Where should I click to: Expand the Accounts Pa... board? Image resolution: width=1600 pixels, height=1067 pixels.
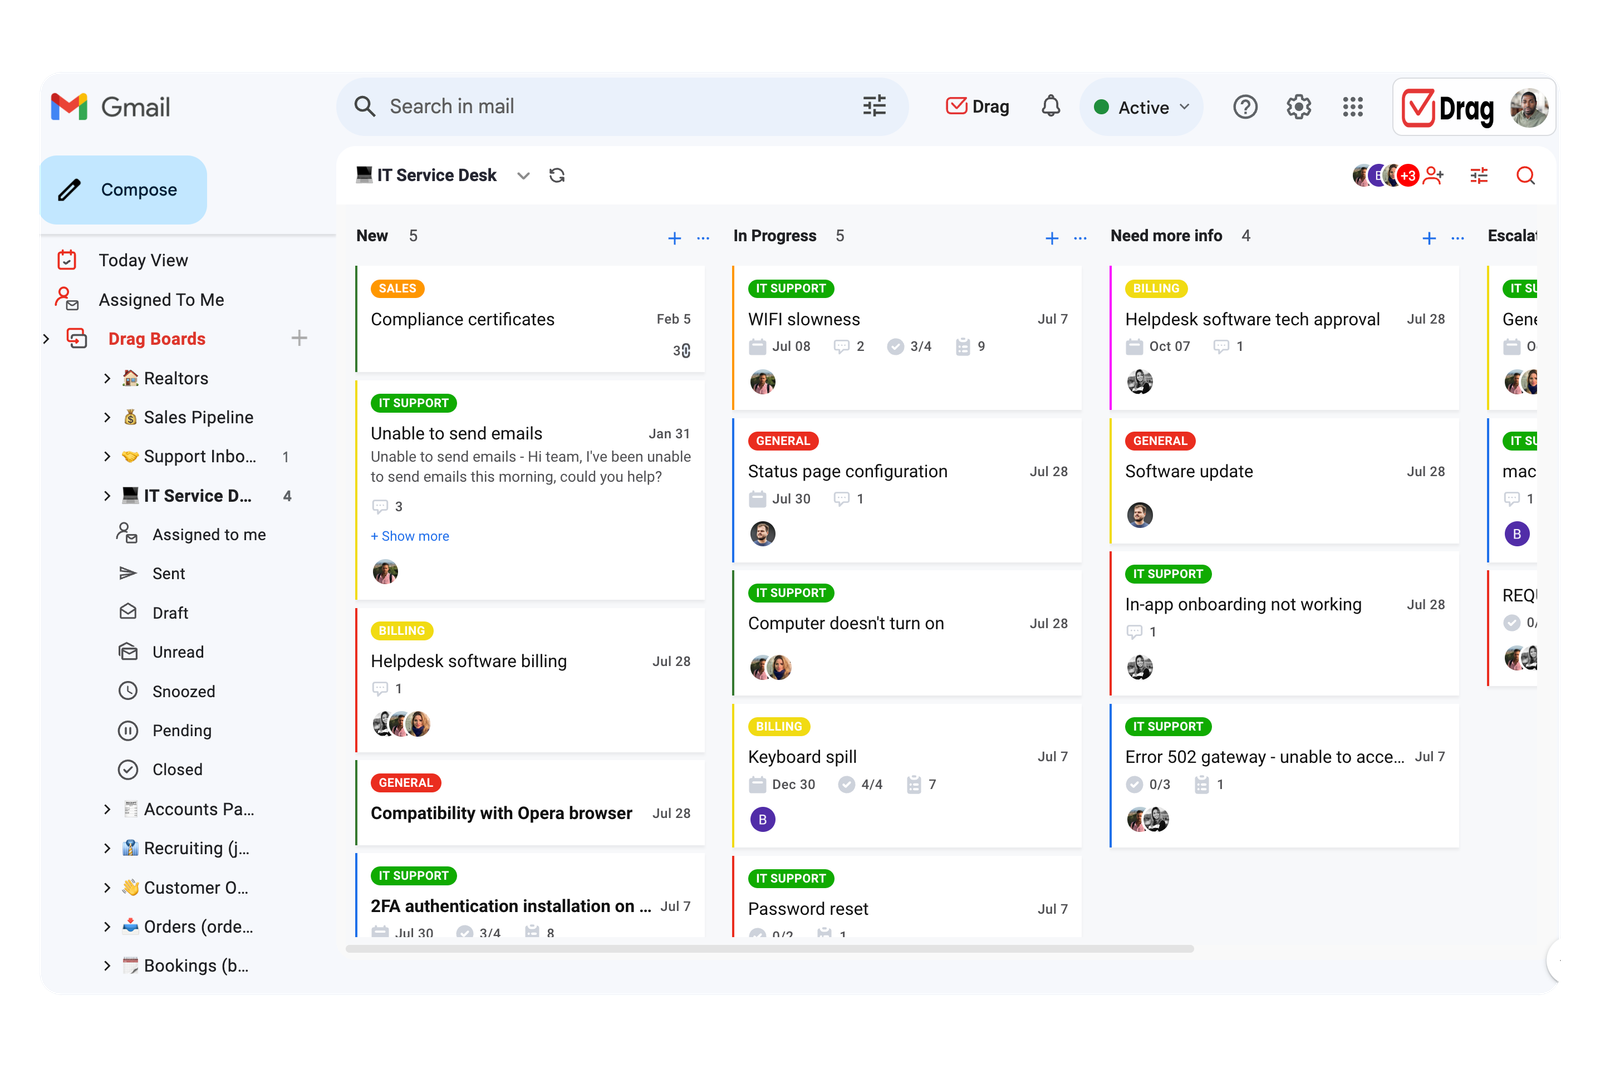coord(107,809)
